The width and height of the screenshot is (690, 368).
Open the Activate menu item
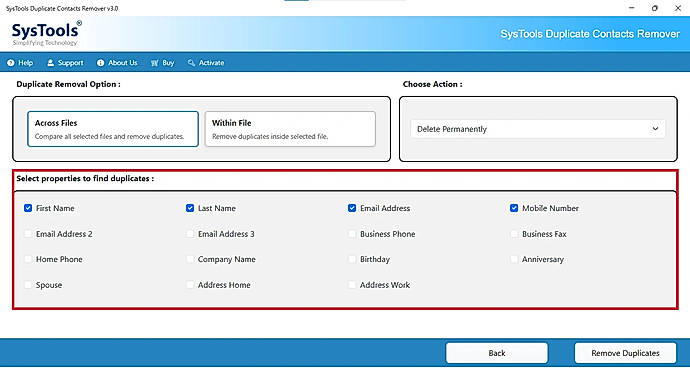(206, 63)
